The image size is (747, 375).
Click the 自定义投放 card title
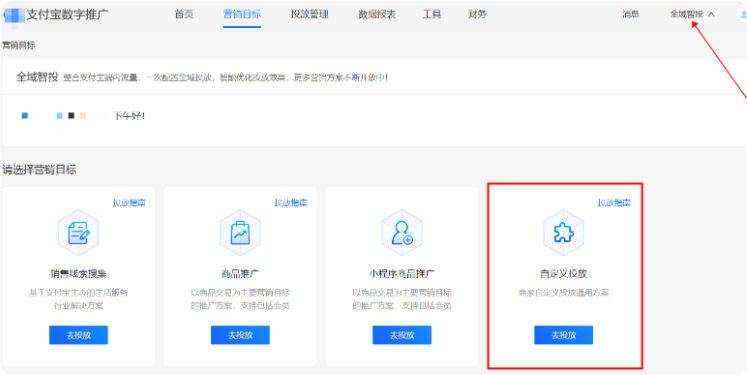(564, 274)
